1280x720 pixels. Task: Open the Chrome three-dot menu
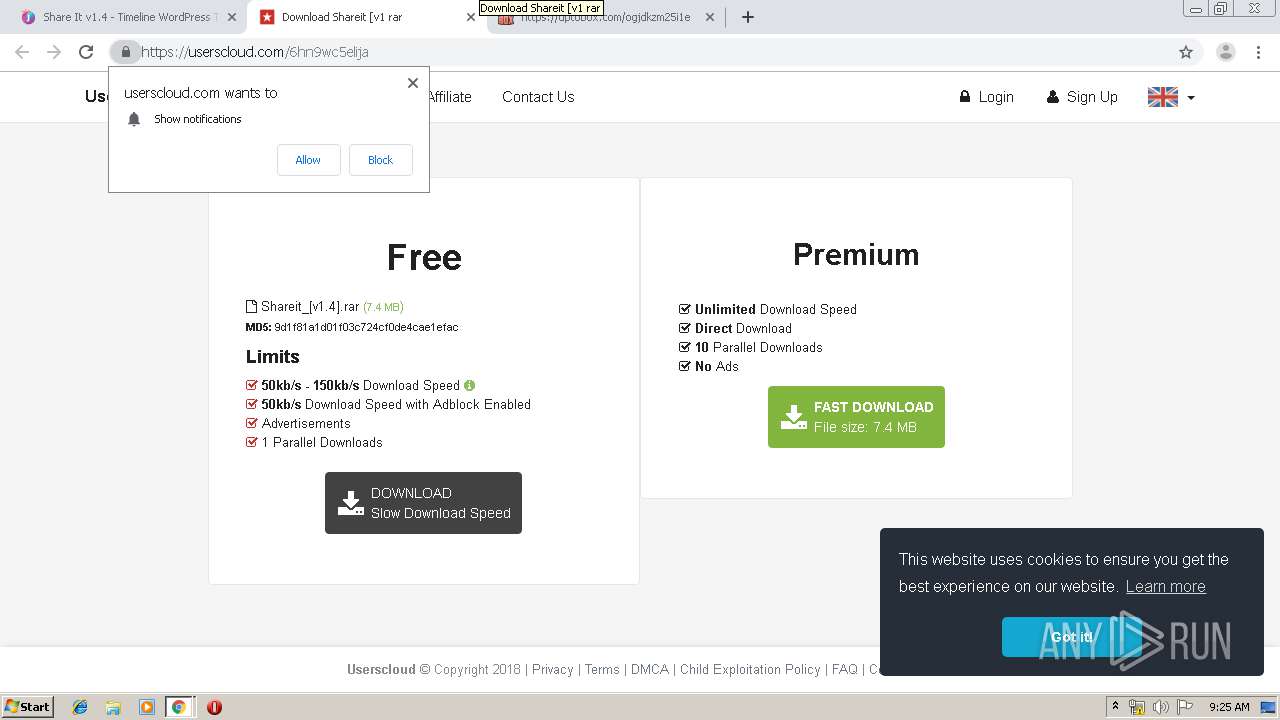coord(1258,52)
